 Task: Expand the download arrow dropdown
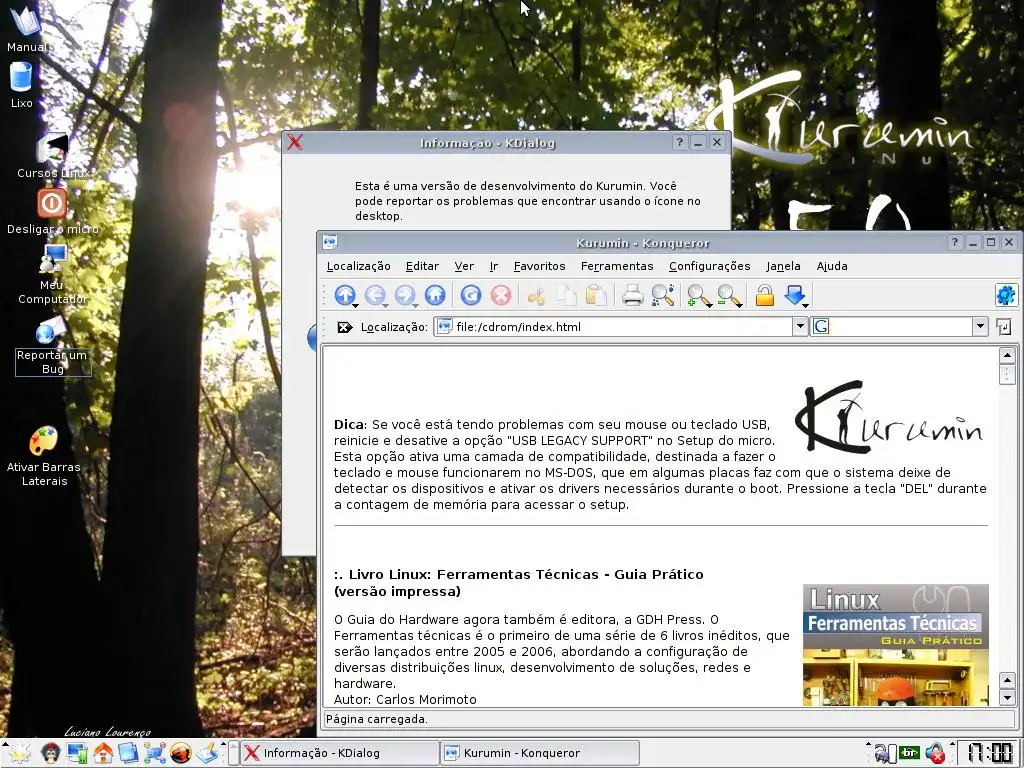click(x=805, y=306)
